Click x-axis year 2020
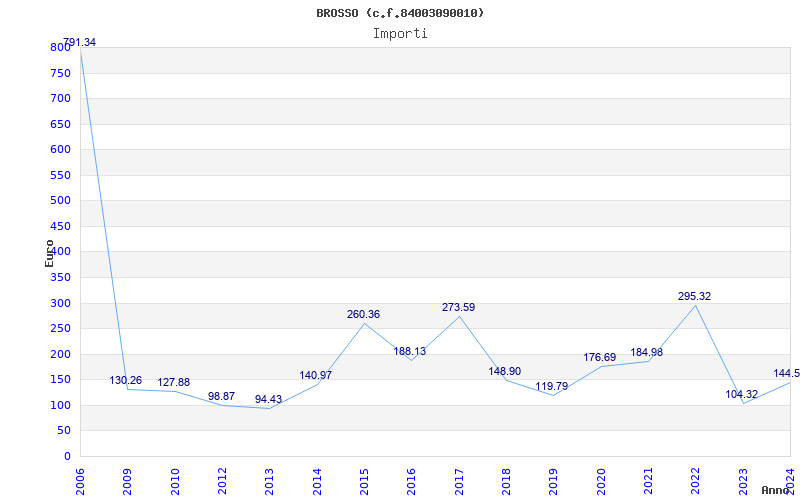 tap(601, 482)
